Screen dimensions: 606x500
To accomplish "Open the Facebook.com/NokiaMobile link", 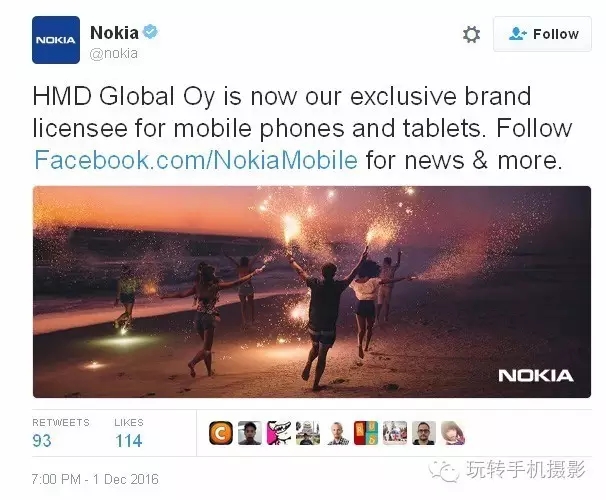I will click(196, 160).
